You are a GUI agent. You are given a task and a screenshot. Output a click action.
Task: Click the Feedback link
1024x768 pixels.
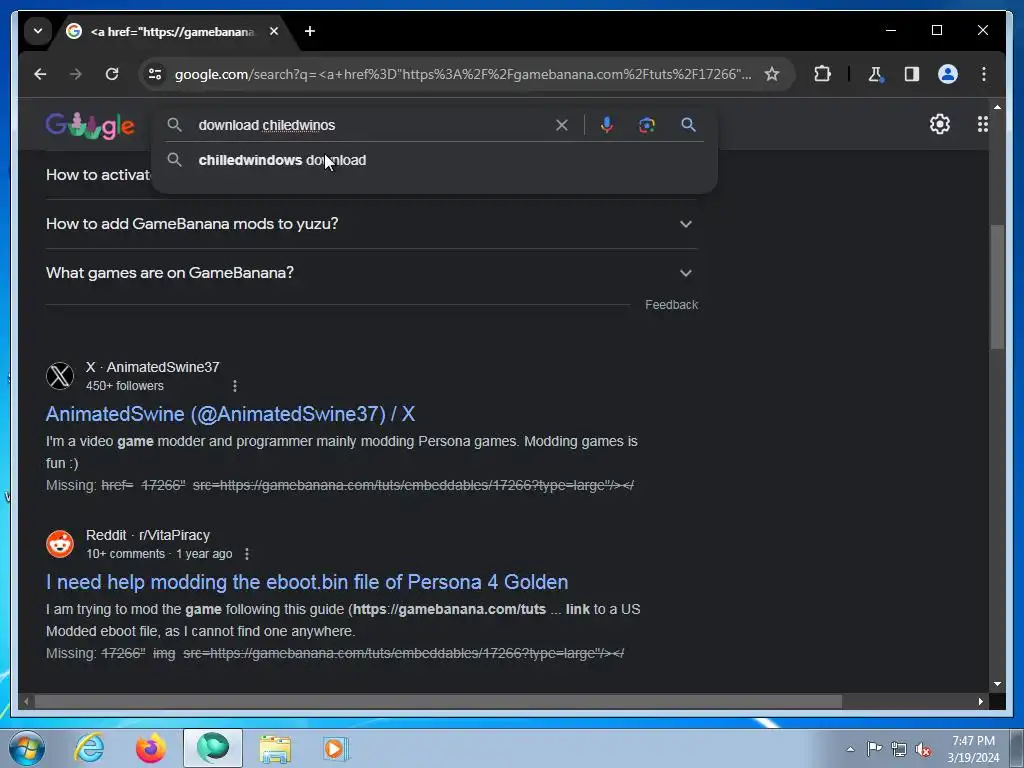(671, 305)
